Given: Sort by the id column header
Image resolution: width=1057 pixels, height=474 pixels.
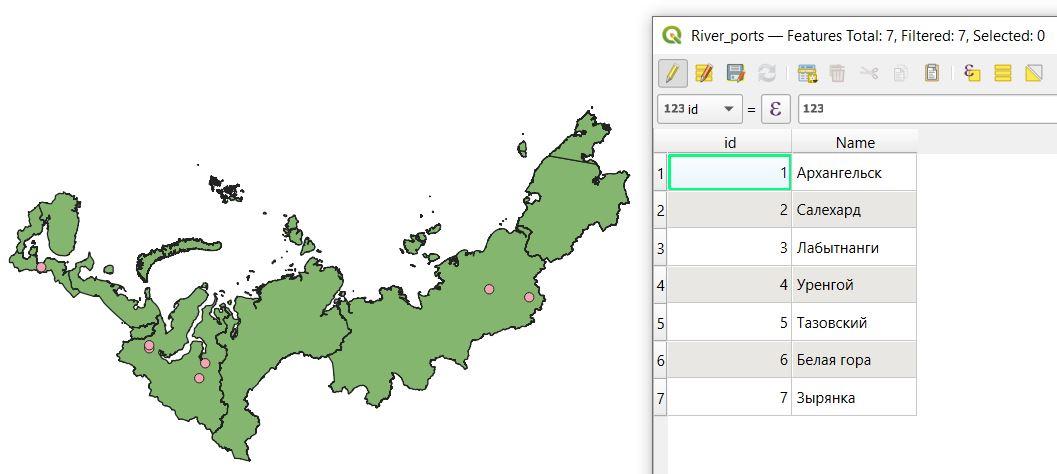Looking at the screenshot, I should pos(729,142).
